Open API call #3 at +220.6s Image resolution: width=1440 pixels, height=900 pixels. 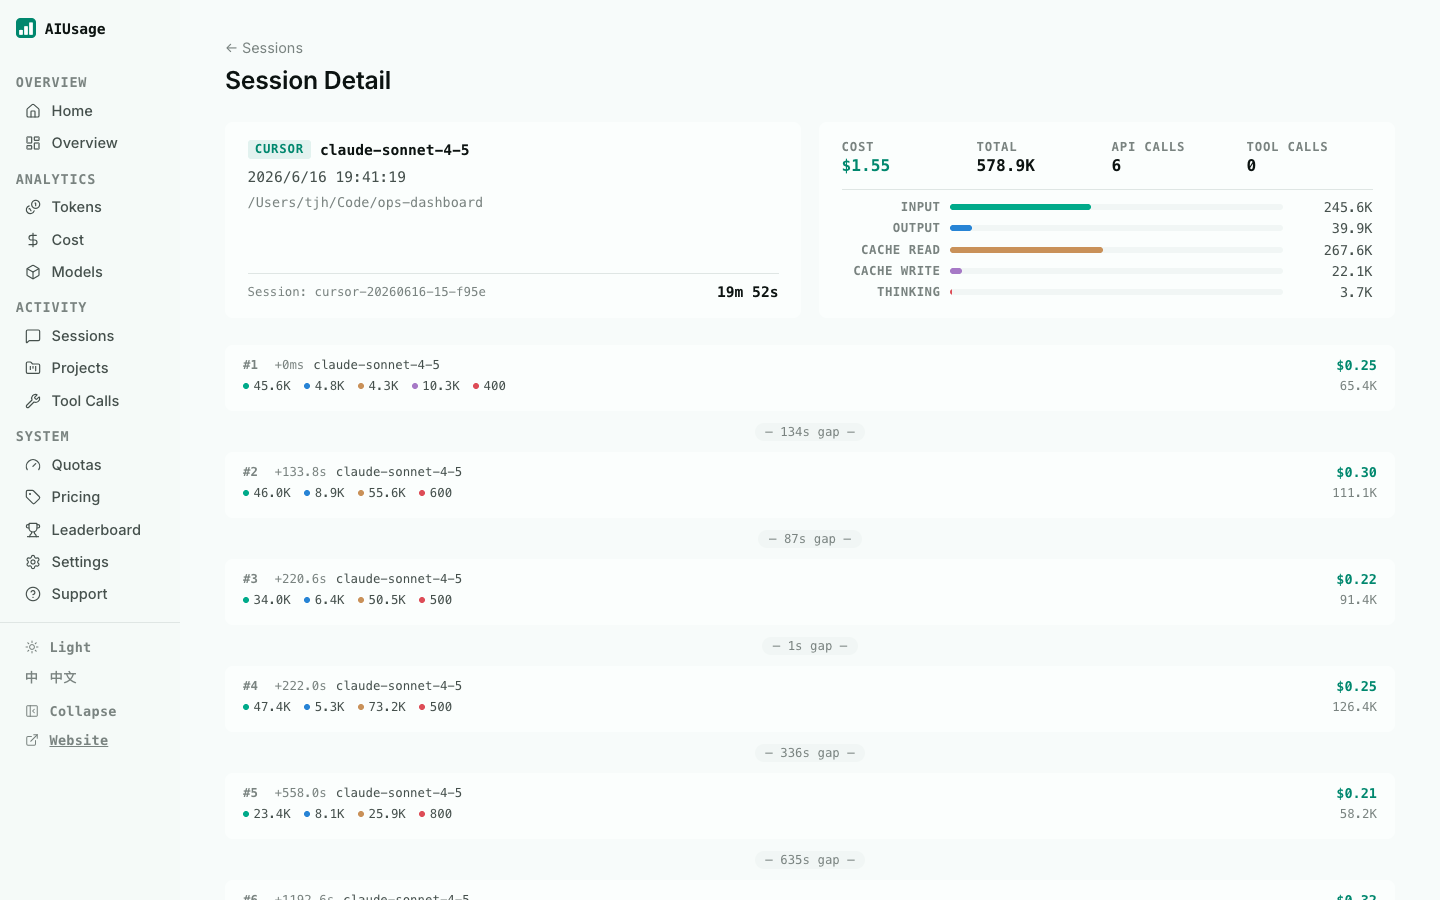pyautogui.click(x=810, y=590)
